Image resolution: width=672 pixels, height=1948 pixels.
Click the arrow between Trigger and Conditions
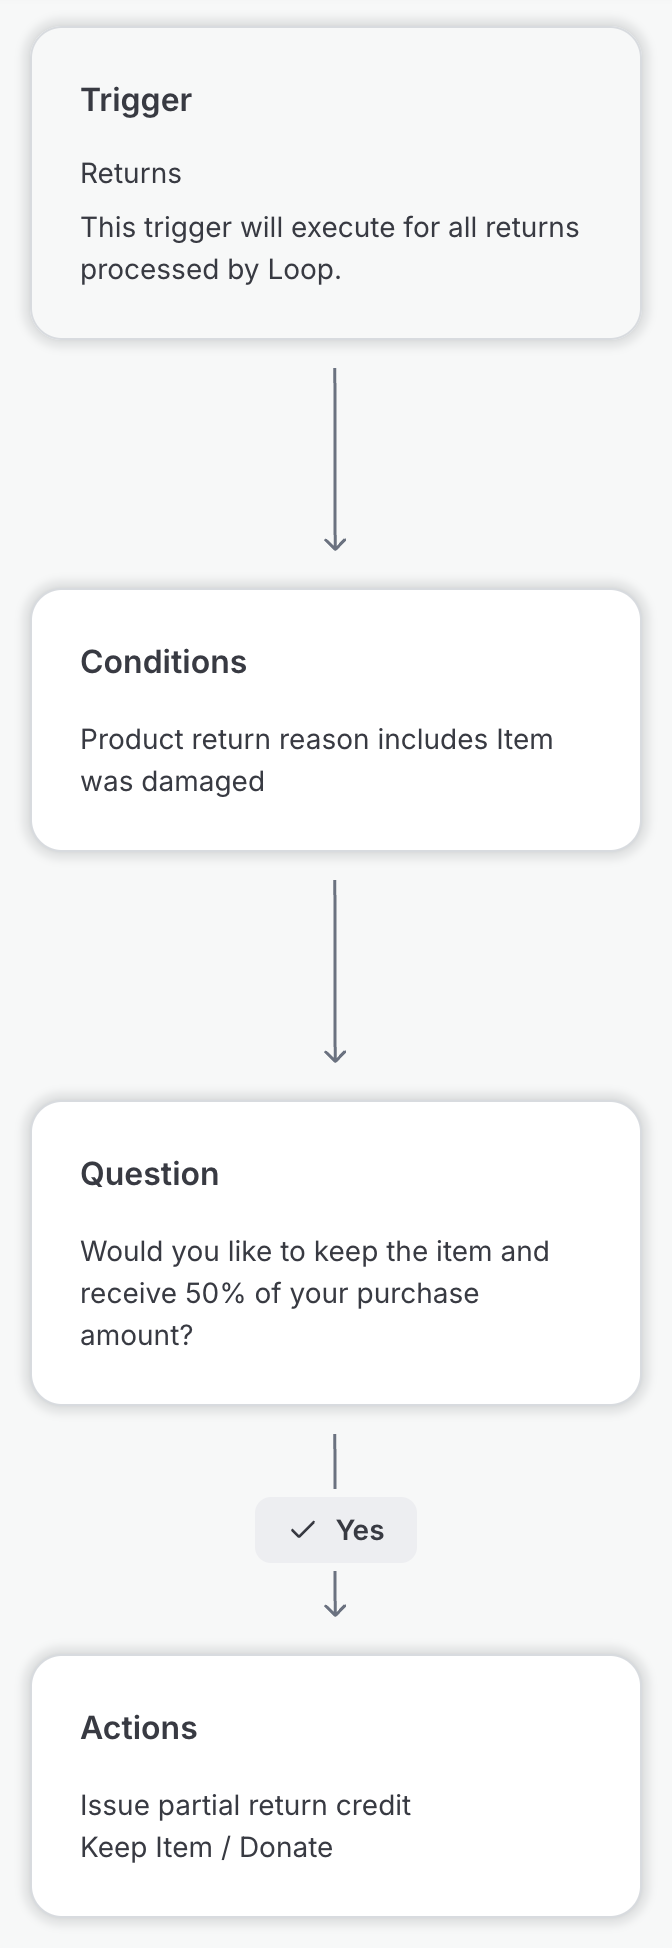point(335,458)
